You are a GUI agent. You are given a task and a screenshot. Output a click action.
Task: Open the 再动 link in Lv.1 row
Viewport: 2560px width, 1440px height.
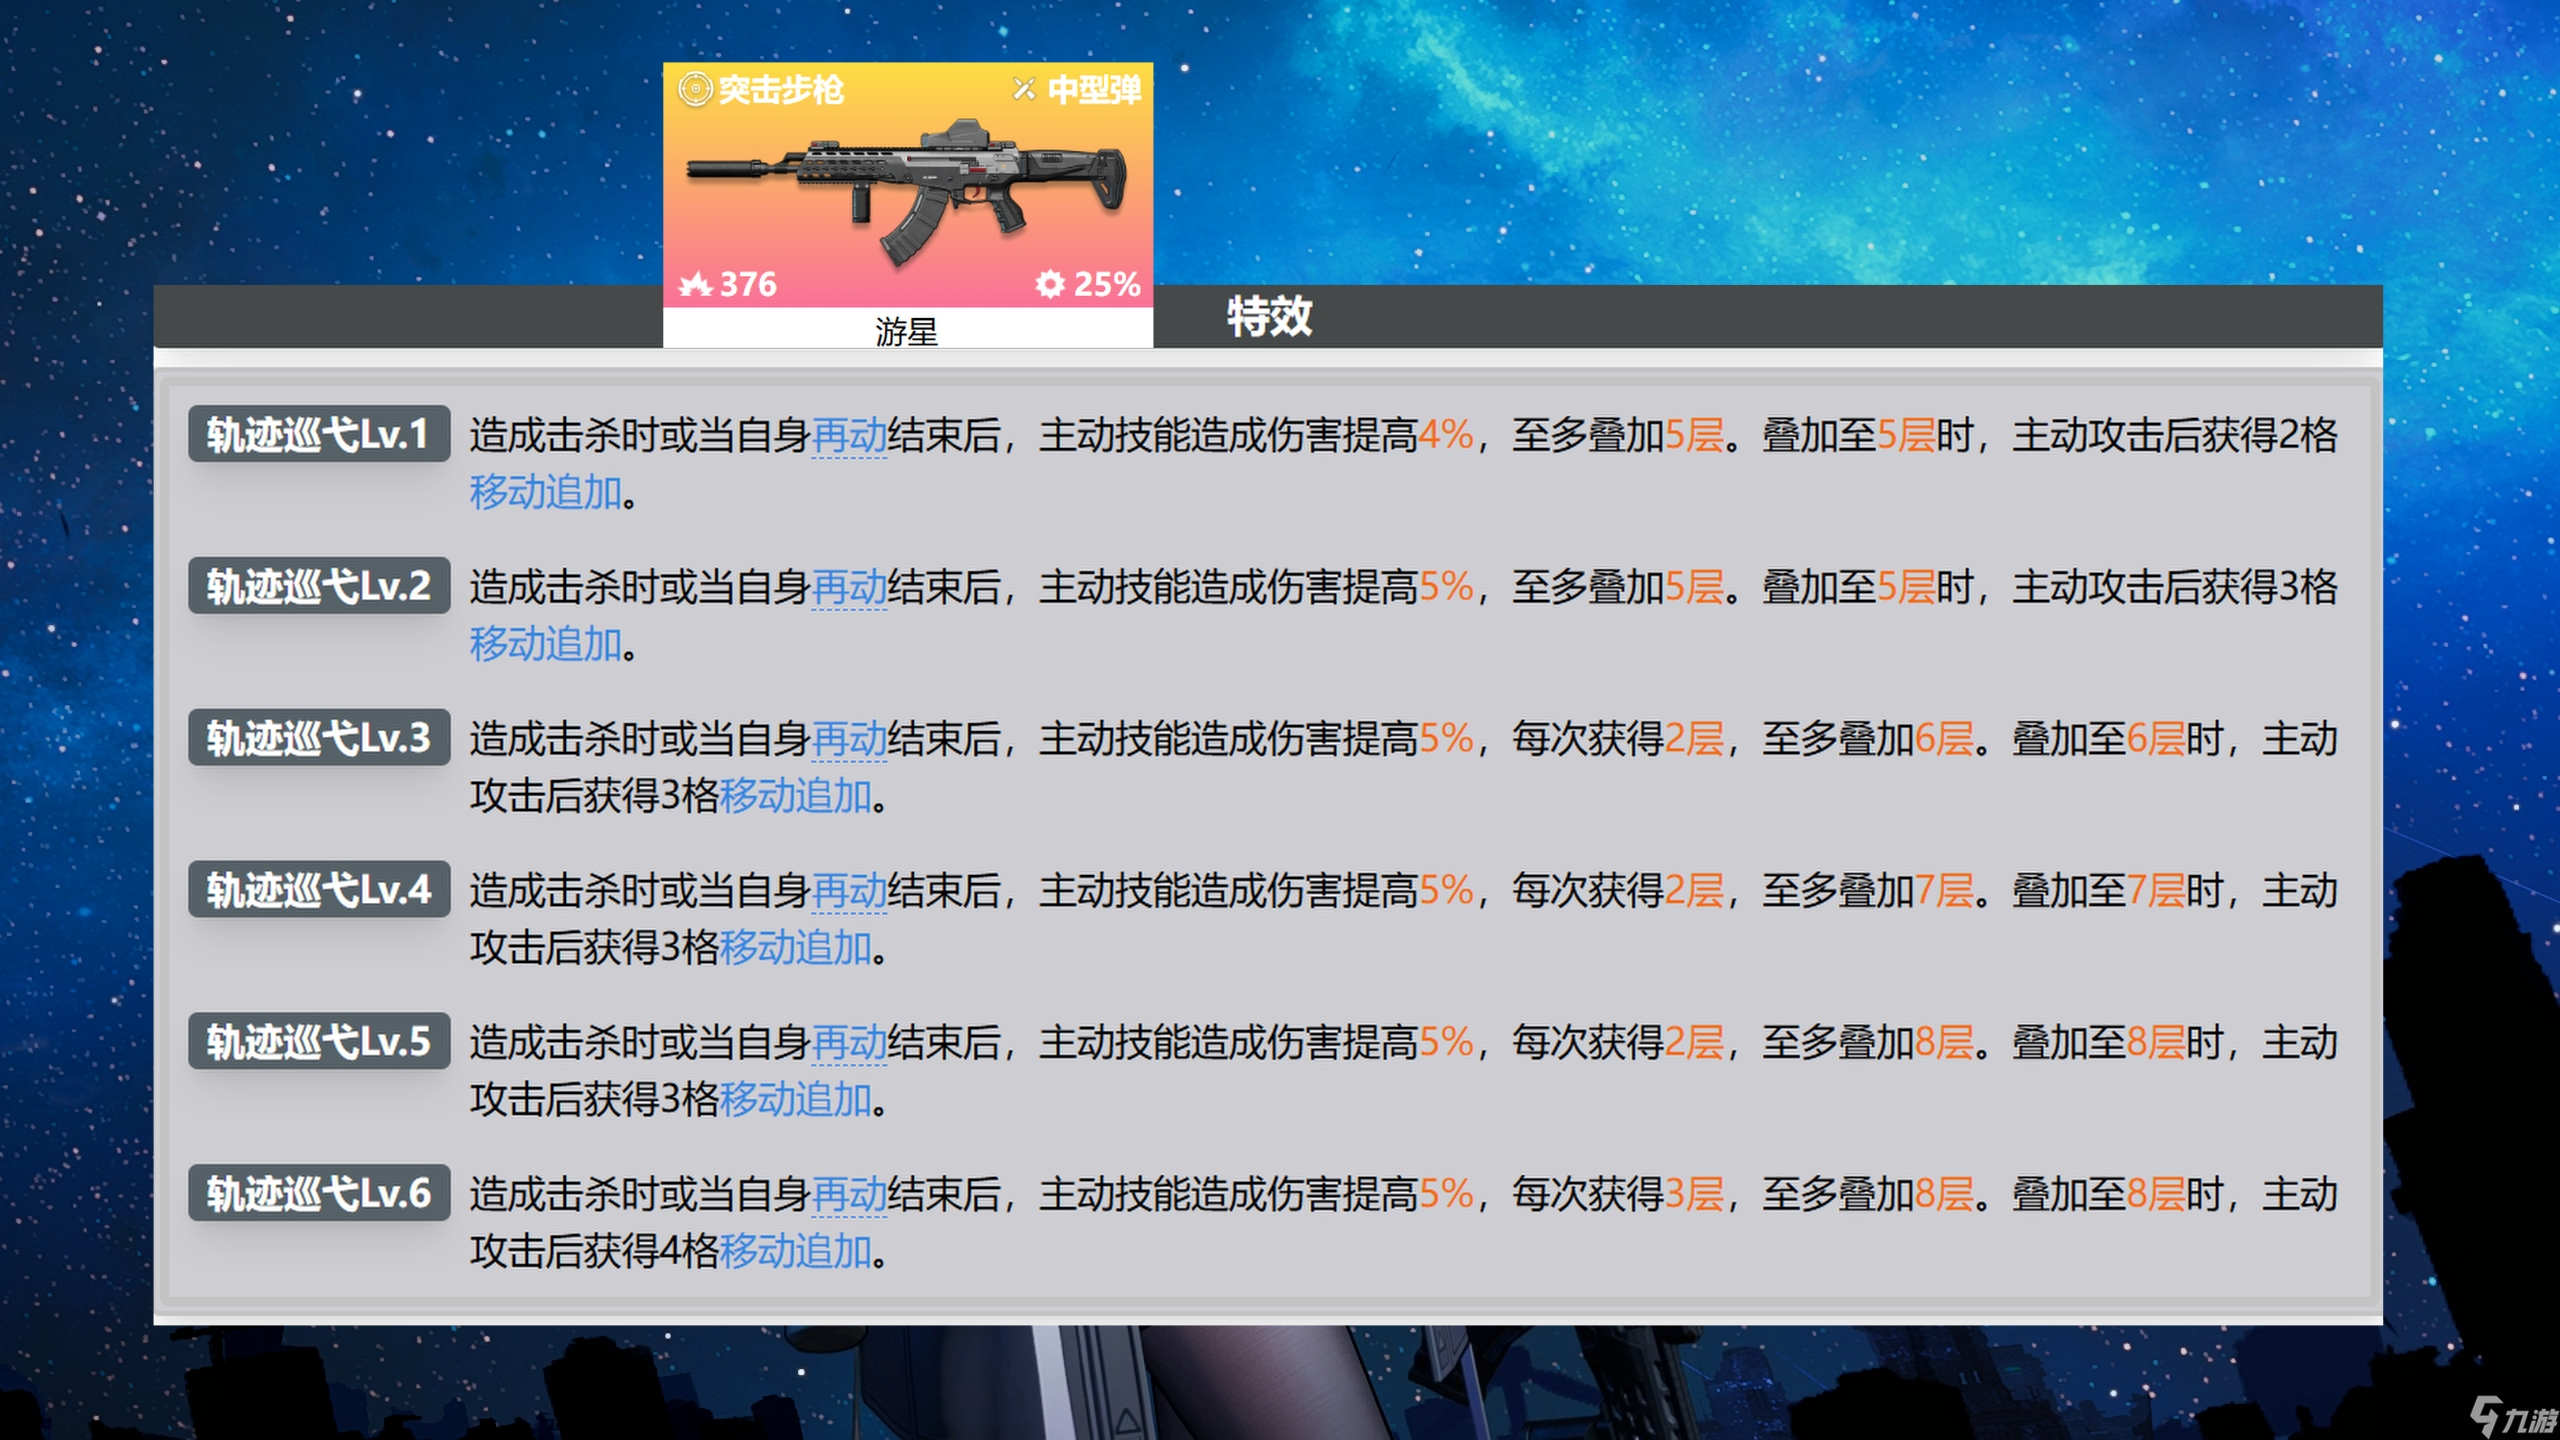[849, 436]
